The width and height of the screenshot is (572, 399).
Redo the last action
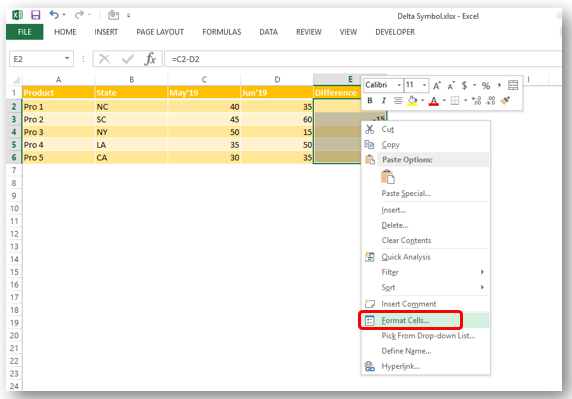click(x=79, y=15)
